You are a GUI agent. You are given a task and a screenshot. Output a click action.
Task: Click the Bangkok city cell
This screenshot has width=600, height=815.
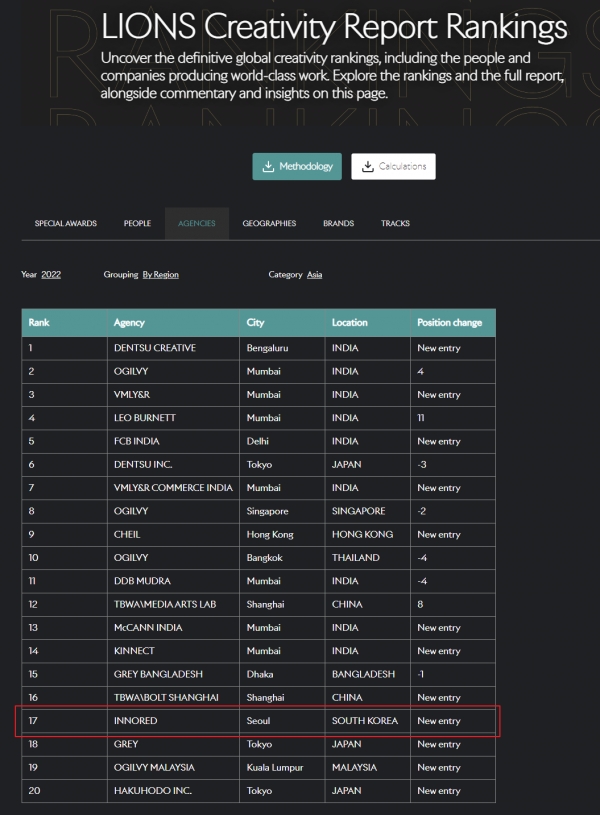282,558
